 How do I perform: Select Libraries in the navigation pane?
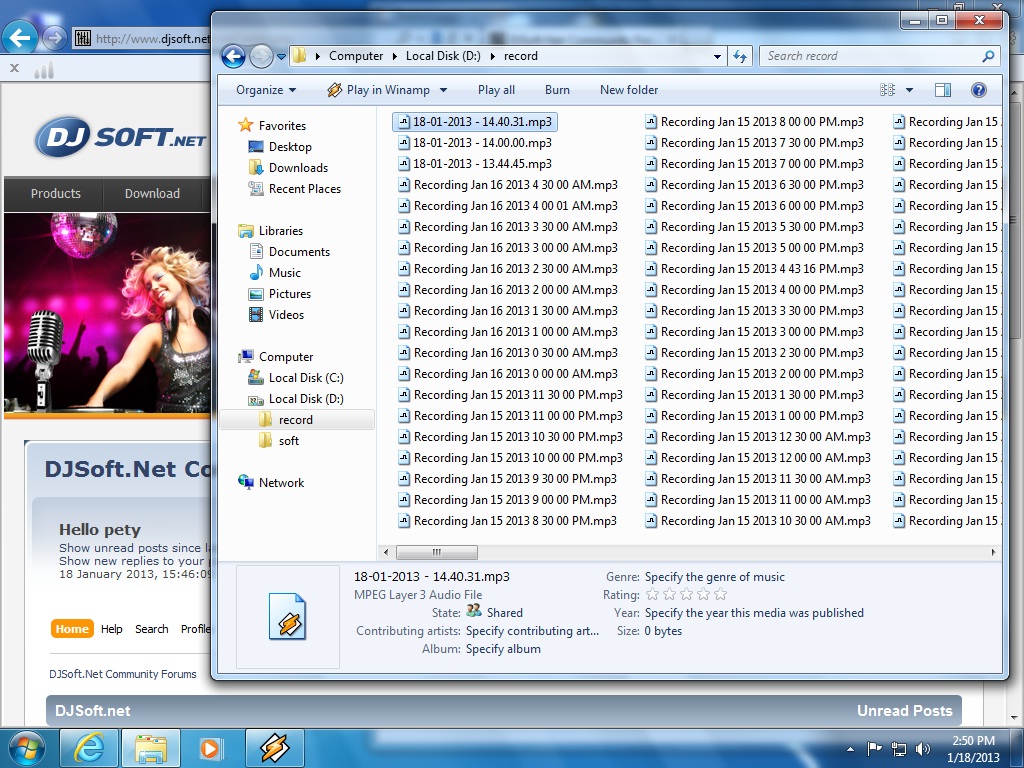coord(280,231)
